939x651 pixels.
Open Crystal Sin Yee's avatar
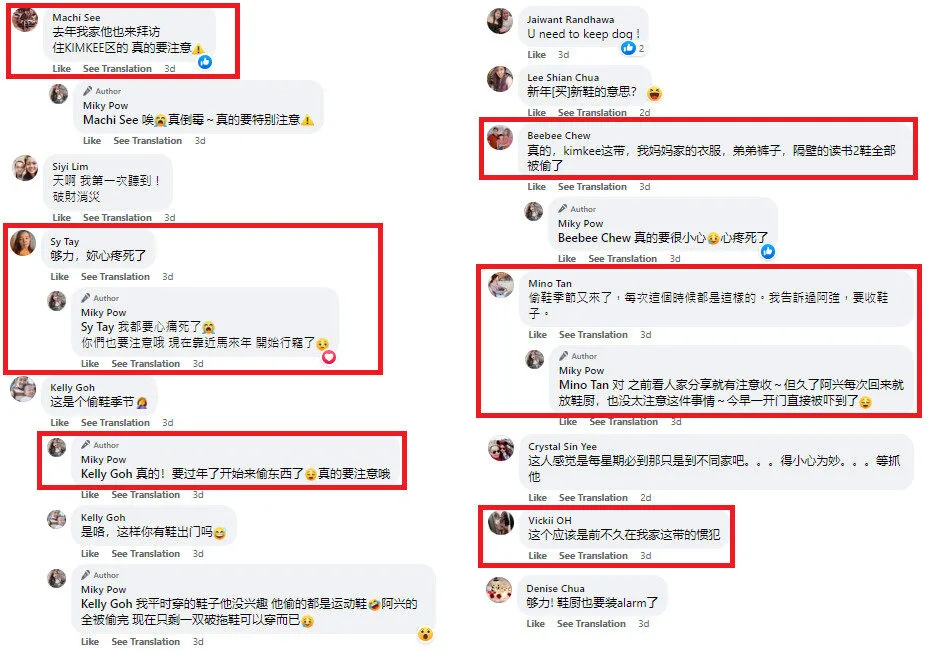(x=501, y=448)
